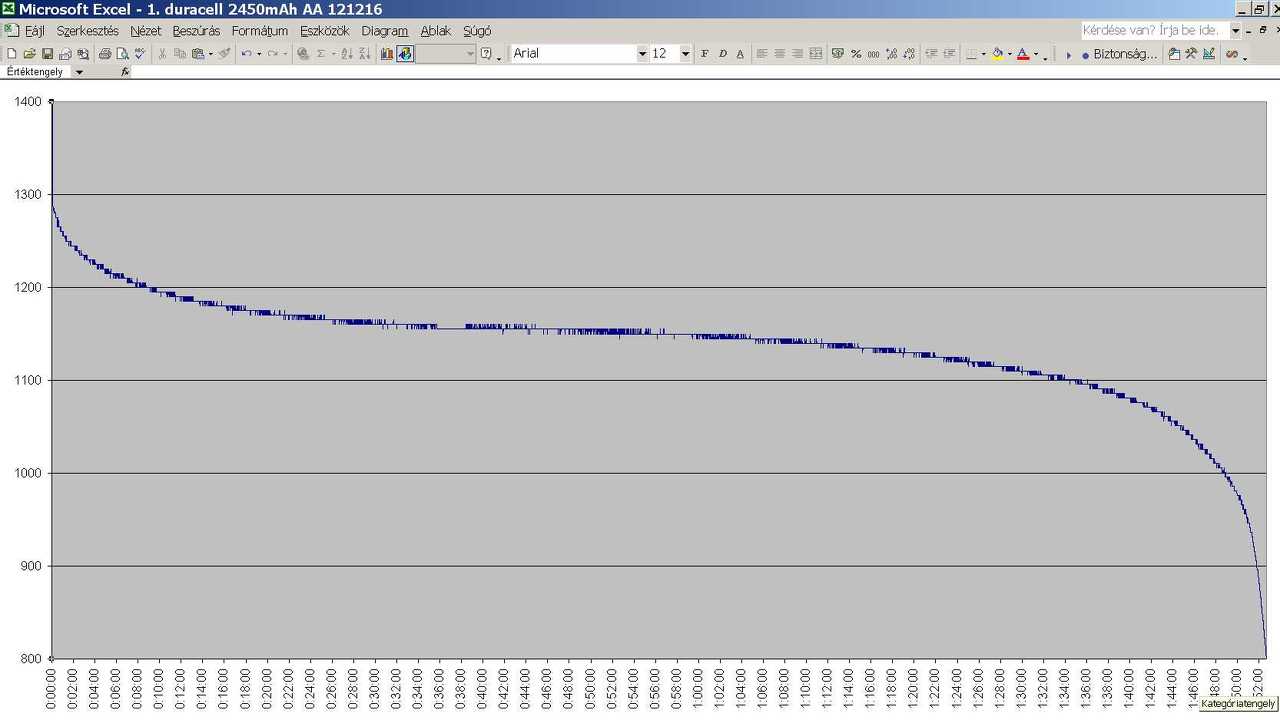Print the chart using the printer icon
This screenshot has width=1280, height=720.
105,54
